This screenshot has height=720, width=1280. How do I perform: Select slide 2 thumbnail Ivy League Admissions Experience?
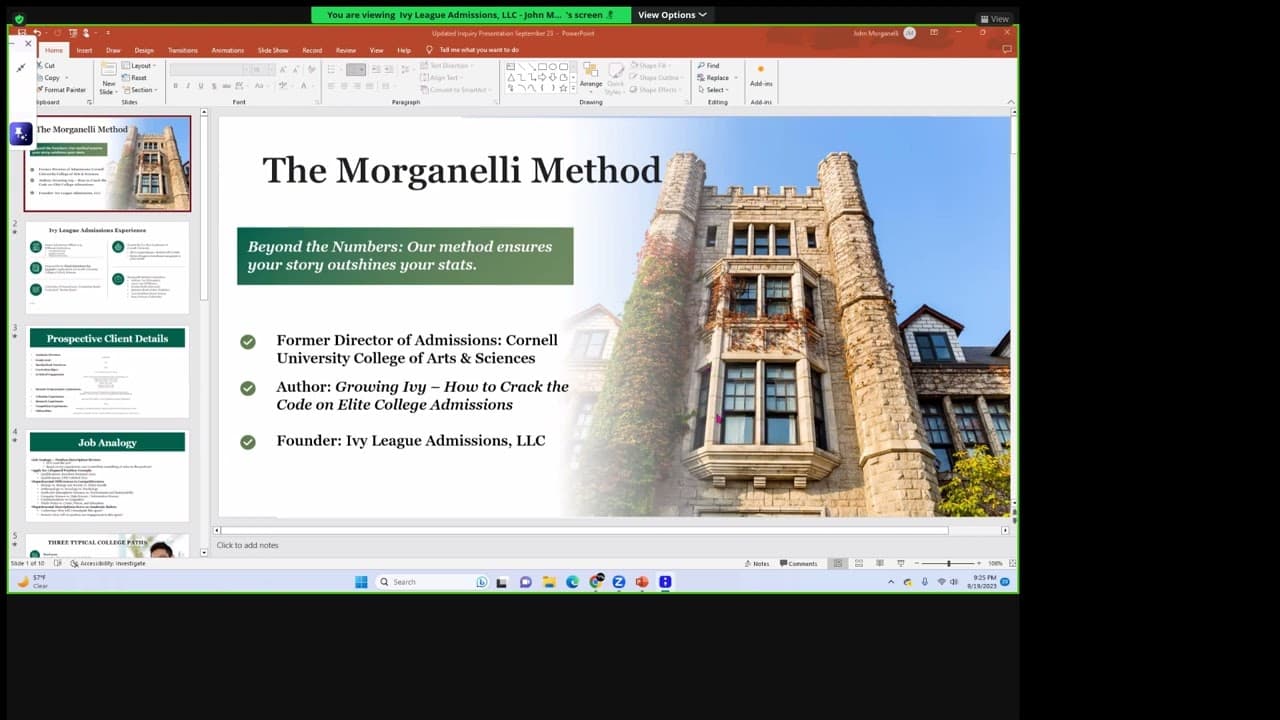(107, 268)
